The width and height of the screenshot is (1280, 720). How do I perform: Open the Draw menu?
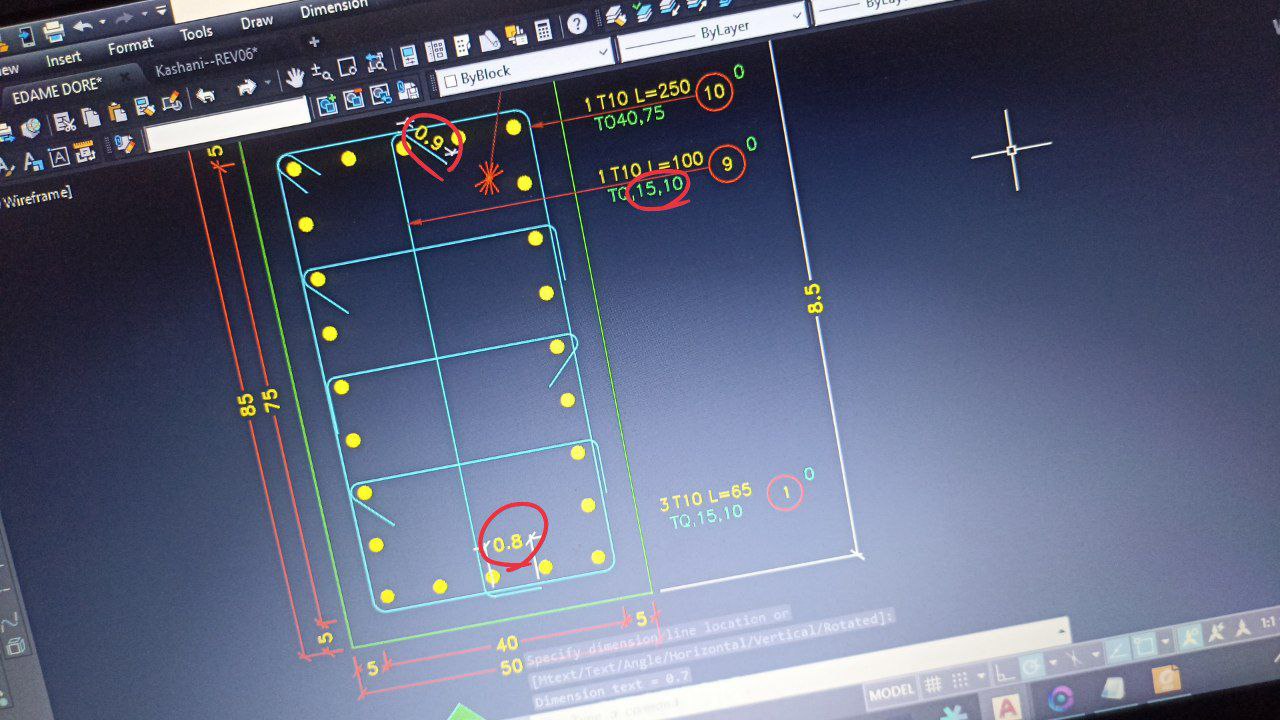click(x=256, y=21)
